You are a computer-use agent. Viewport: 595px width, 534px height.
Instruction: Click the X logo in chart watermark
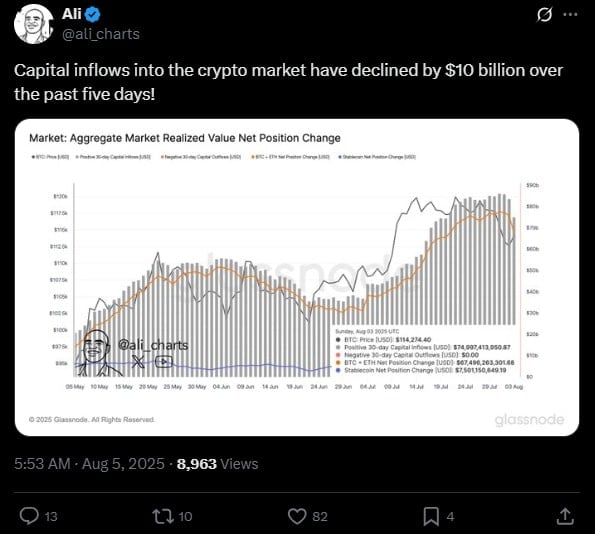(x=138, y=361)
